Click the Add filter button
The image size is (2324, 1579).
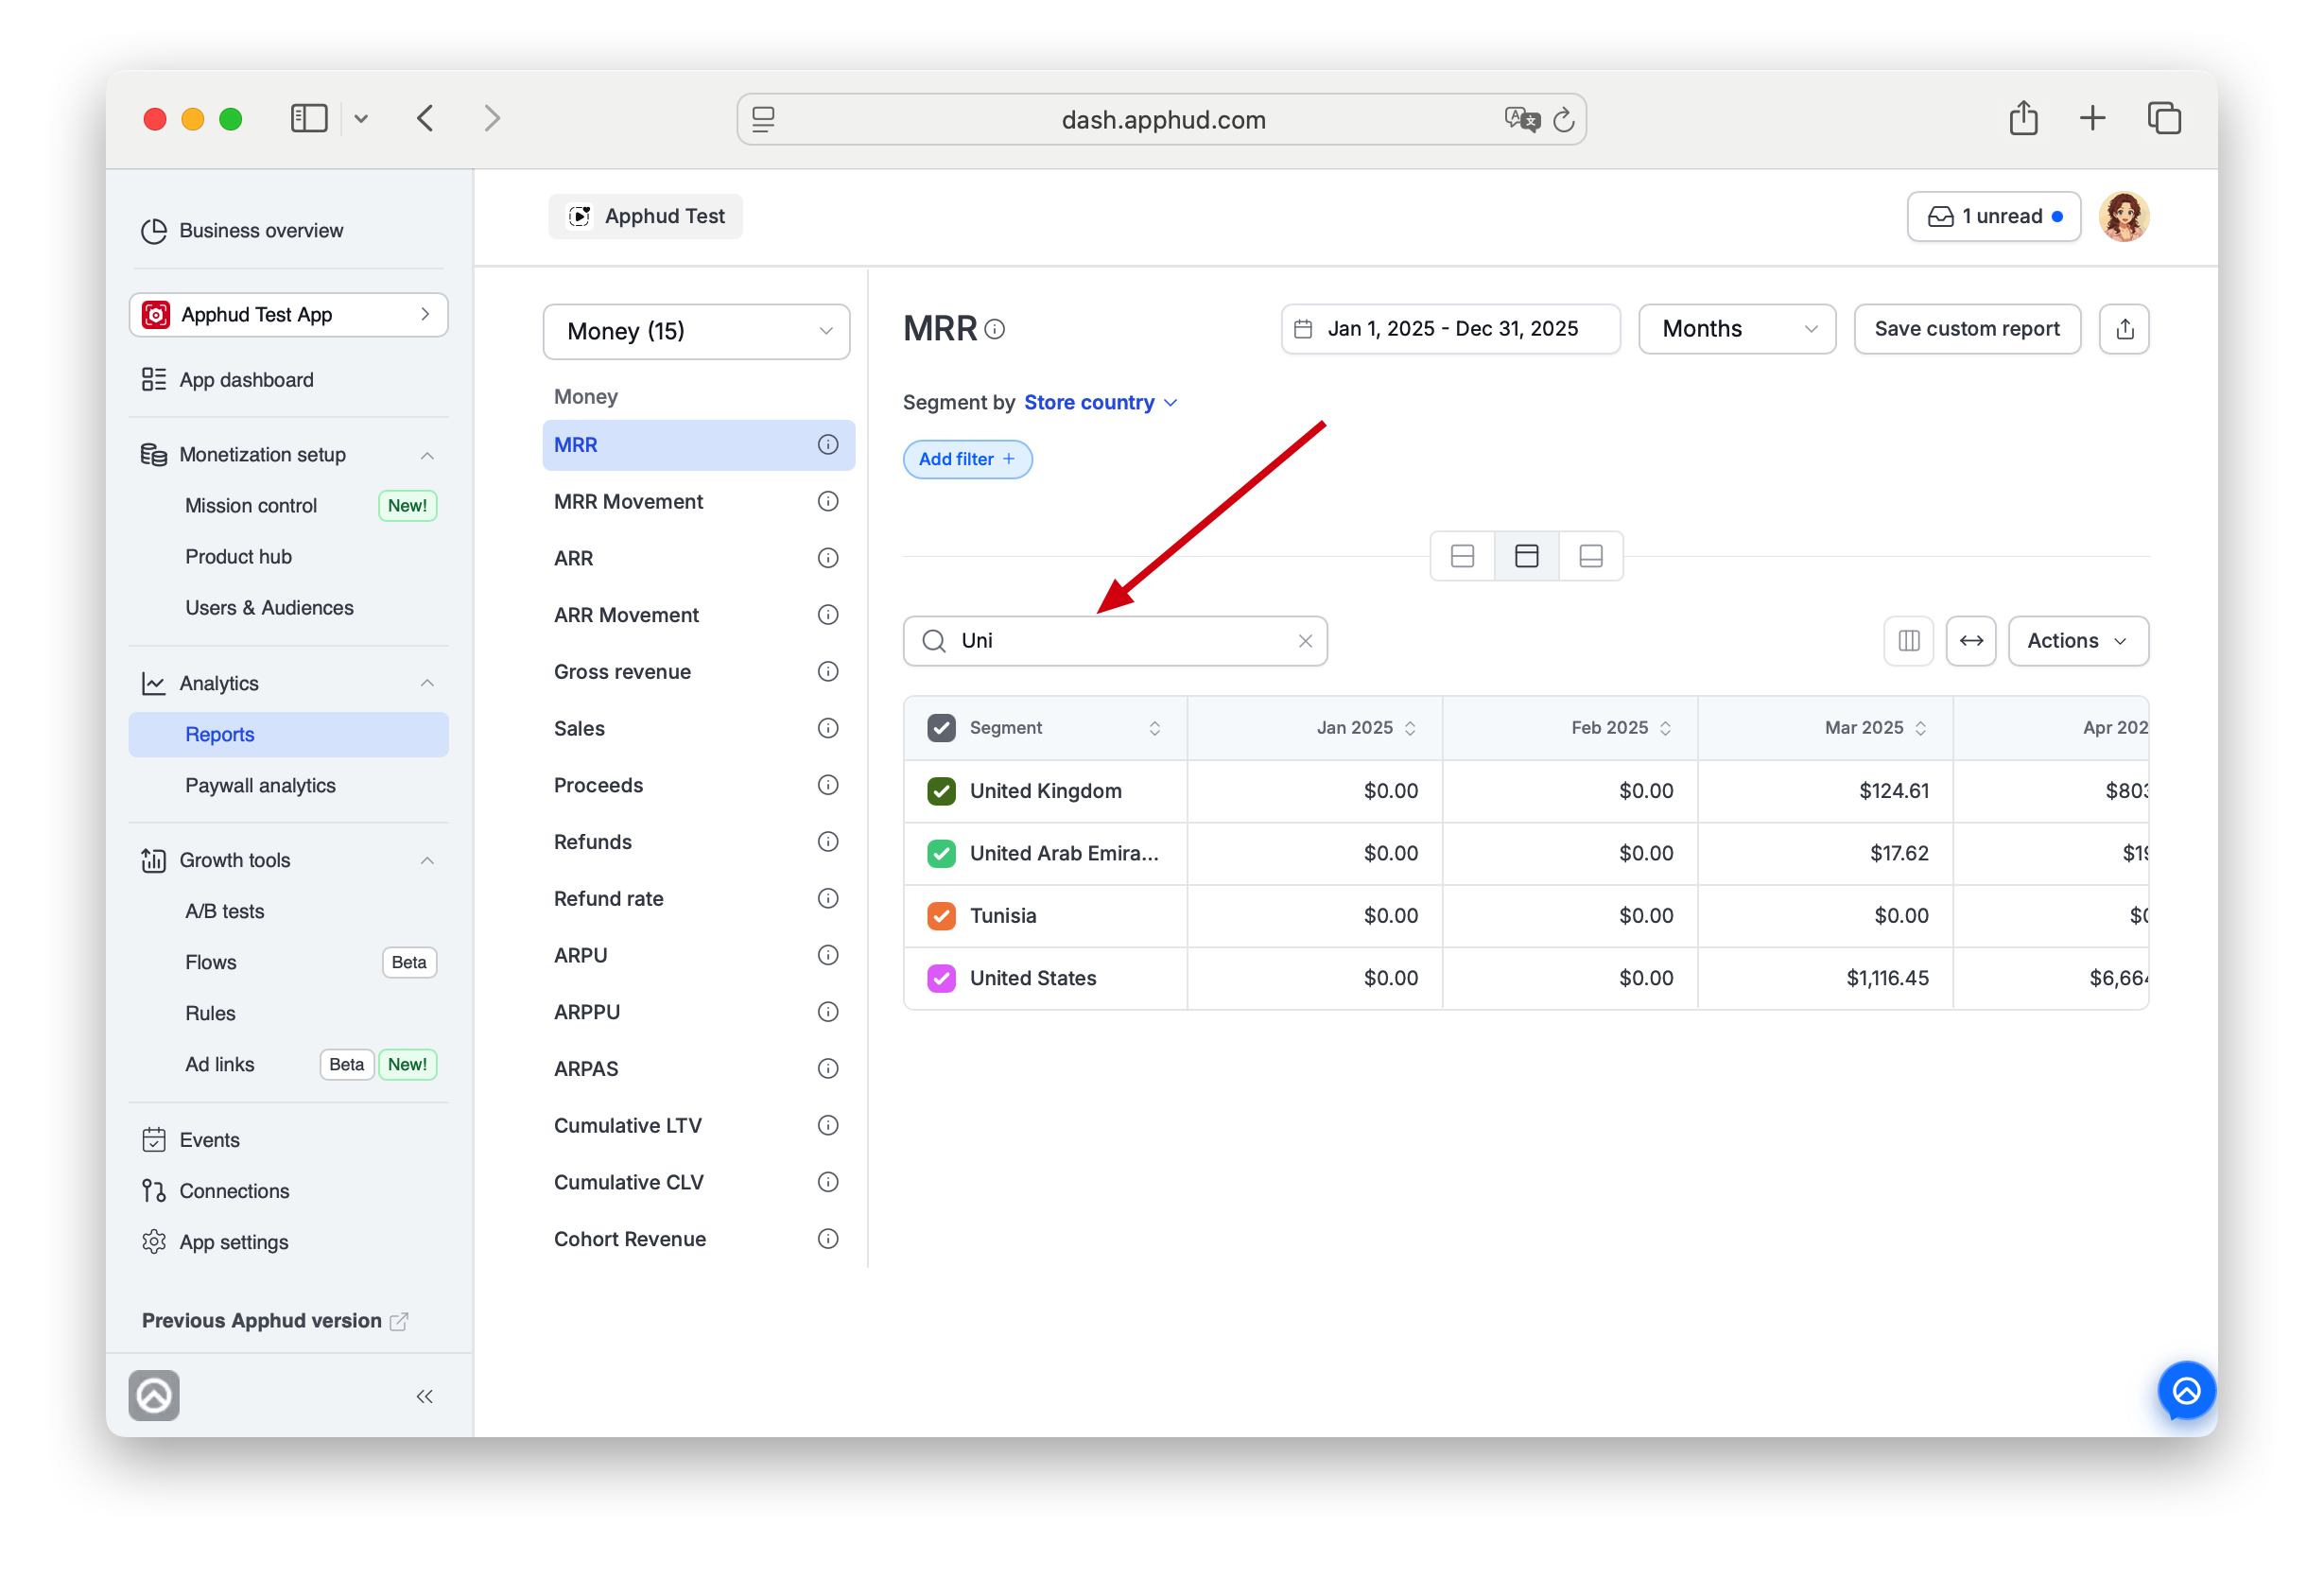(967, 459)
